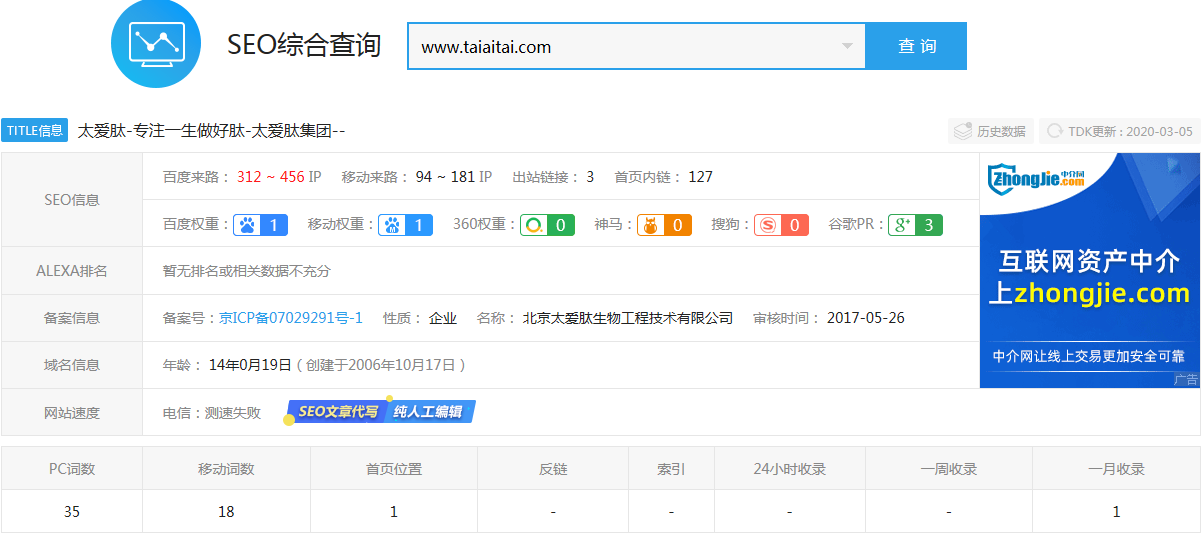Image resolution: width=1203 pixels, height=537 pixels.
Task: Click the 查询 search button
Action: pyautogui.click(x=916, y=46)
